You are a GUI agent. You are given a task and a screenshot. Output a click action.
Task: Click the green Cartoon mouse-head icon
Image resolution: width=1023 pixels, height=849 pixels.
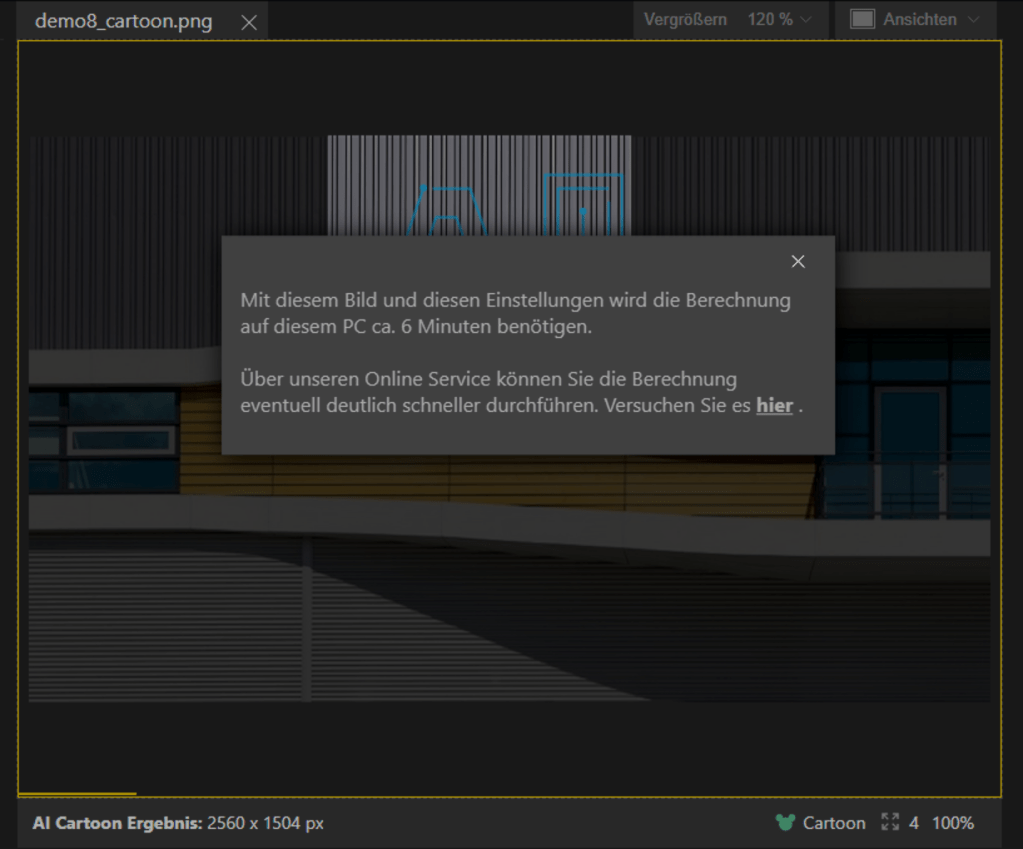(785, 823)
